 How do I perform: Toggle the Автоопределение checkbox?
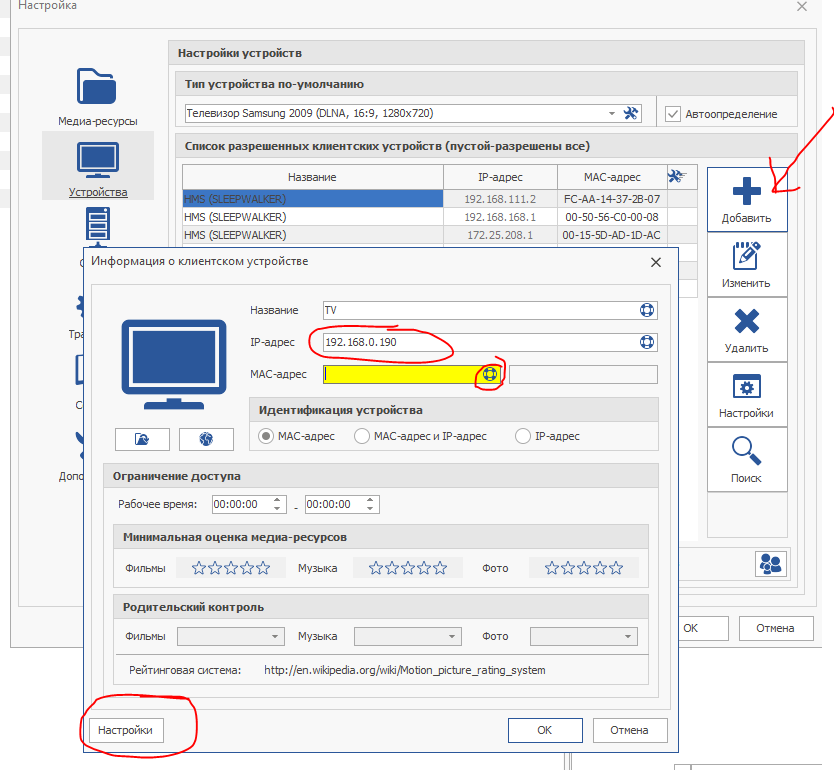tap(673, 114)
